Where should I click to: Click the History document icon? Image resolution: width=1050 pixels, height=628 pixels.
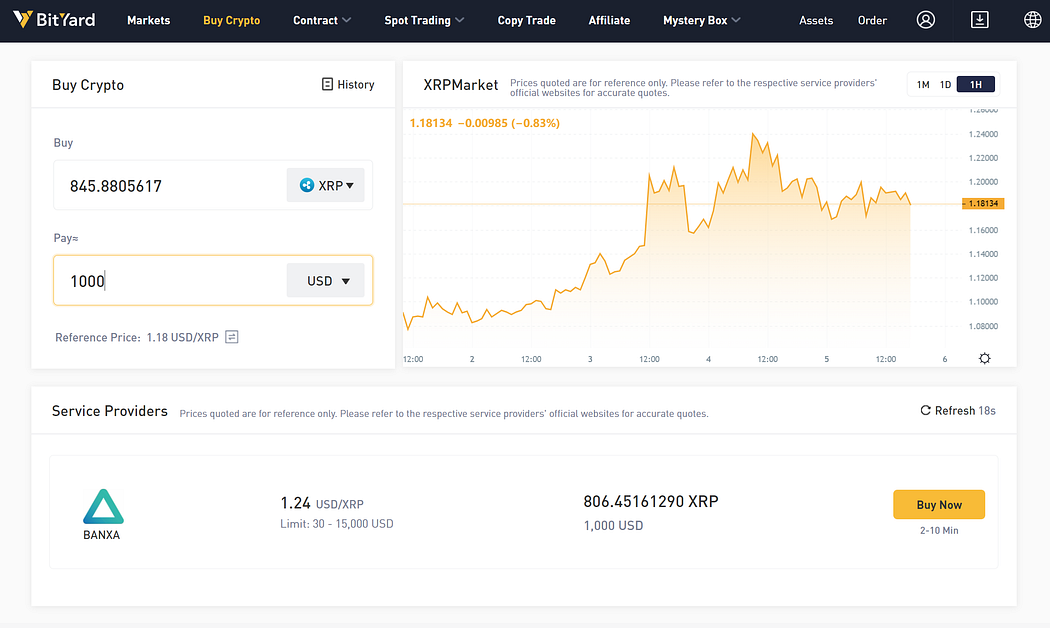pos(327,85)
